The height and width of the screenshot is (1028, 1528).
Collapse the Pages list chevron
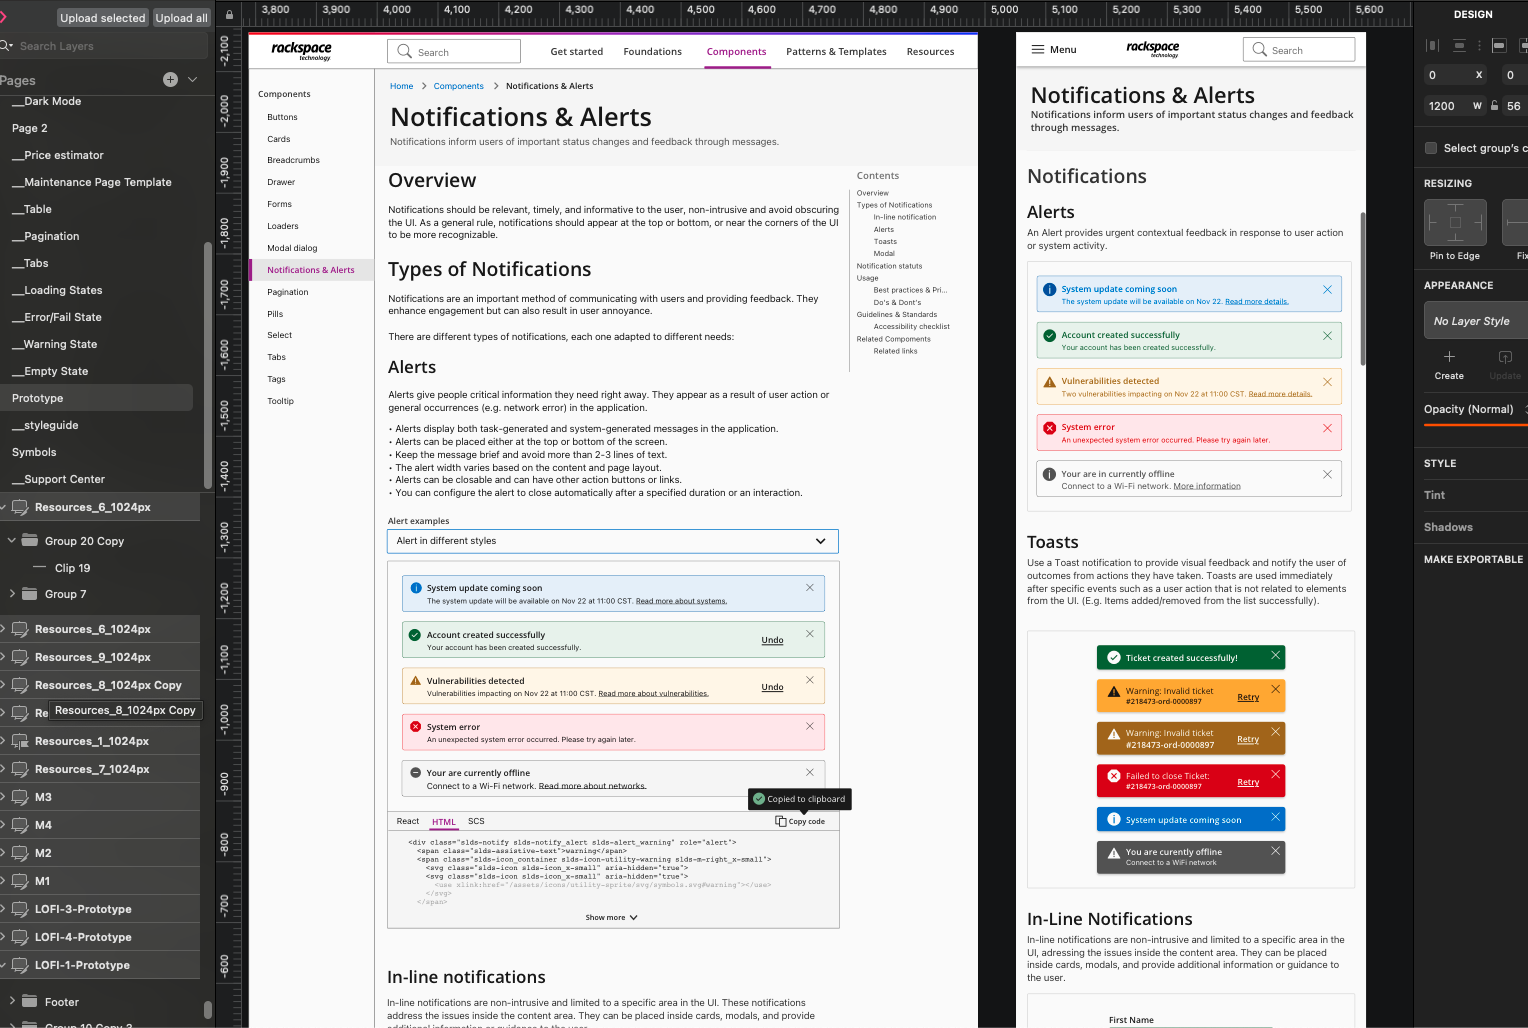click(x=193, y=80)
